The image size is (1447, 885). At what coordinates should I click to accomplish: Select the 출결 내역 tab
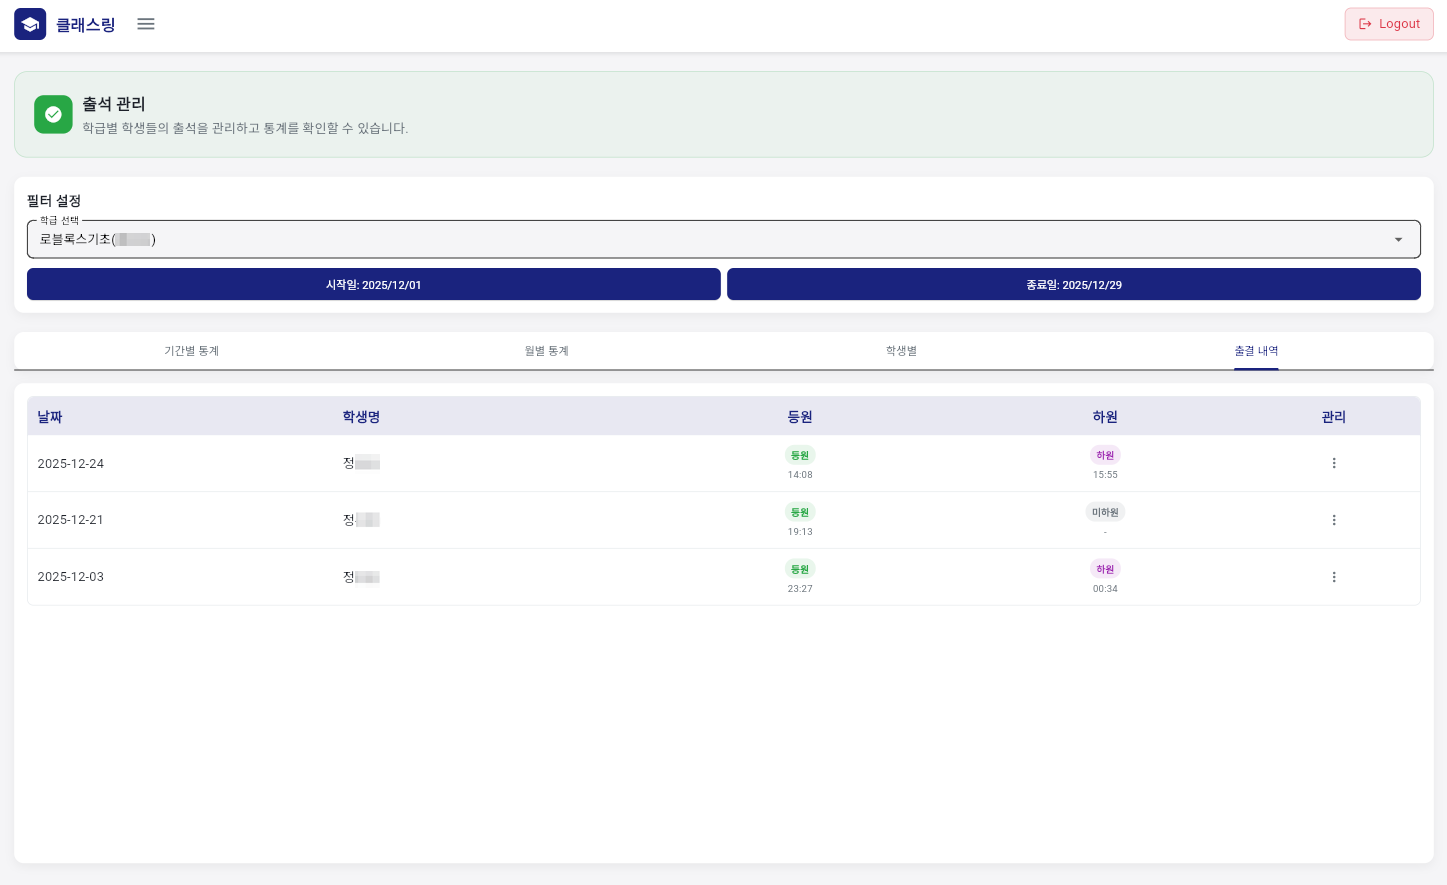click(1256, 351)
